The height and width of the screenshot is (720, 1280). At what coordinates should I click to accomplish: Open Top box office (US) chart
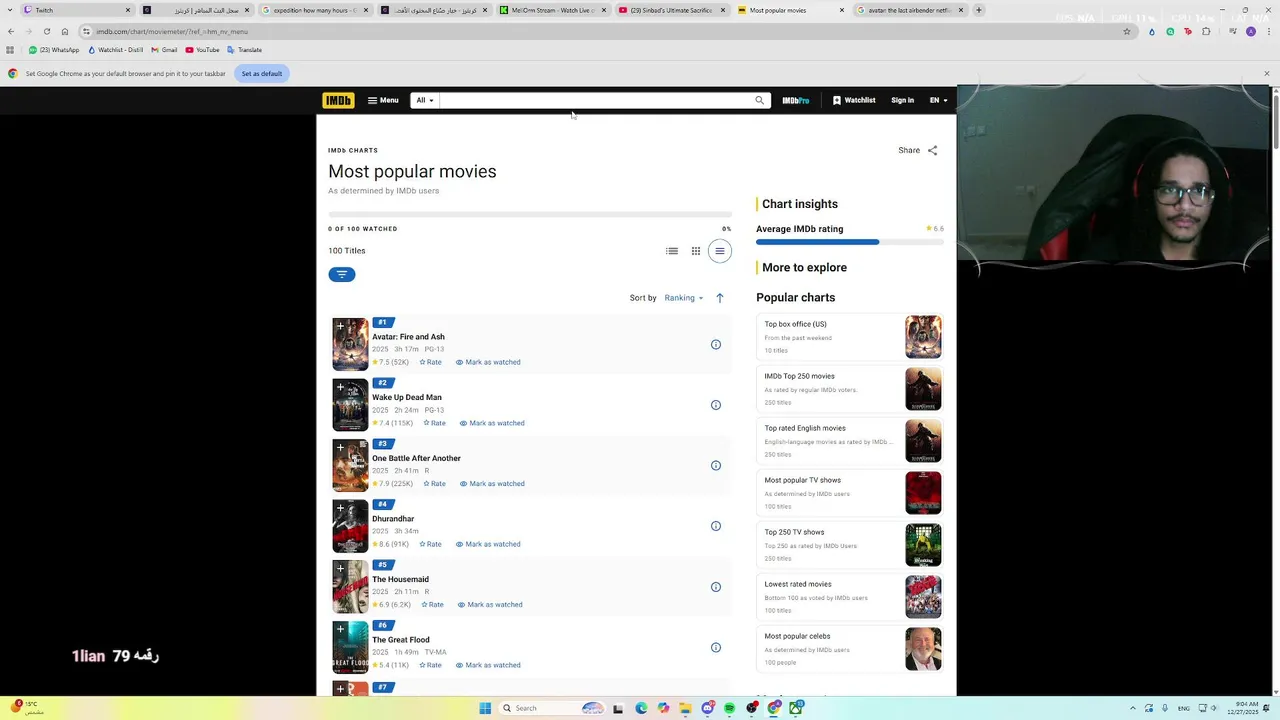click(x=850, y=337)
